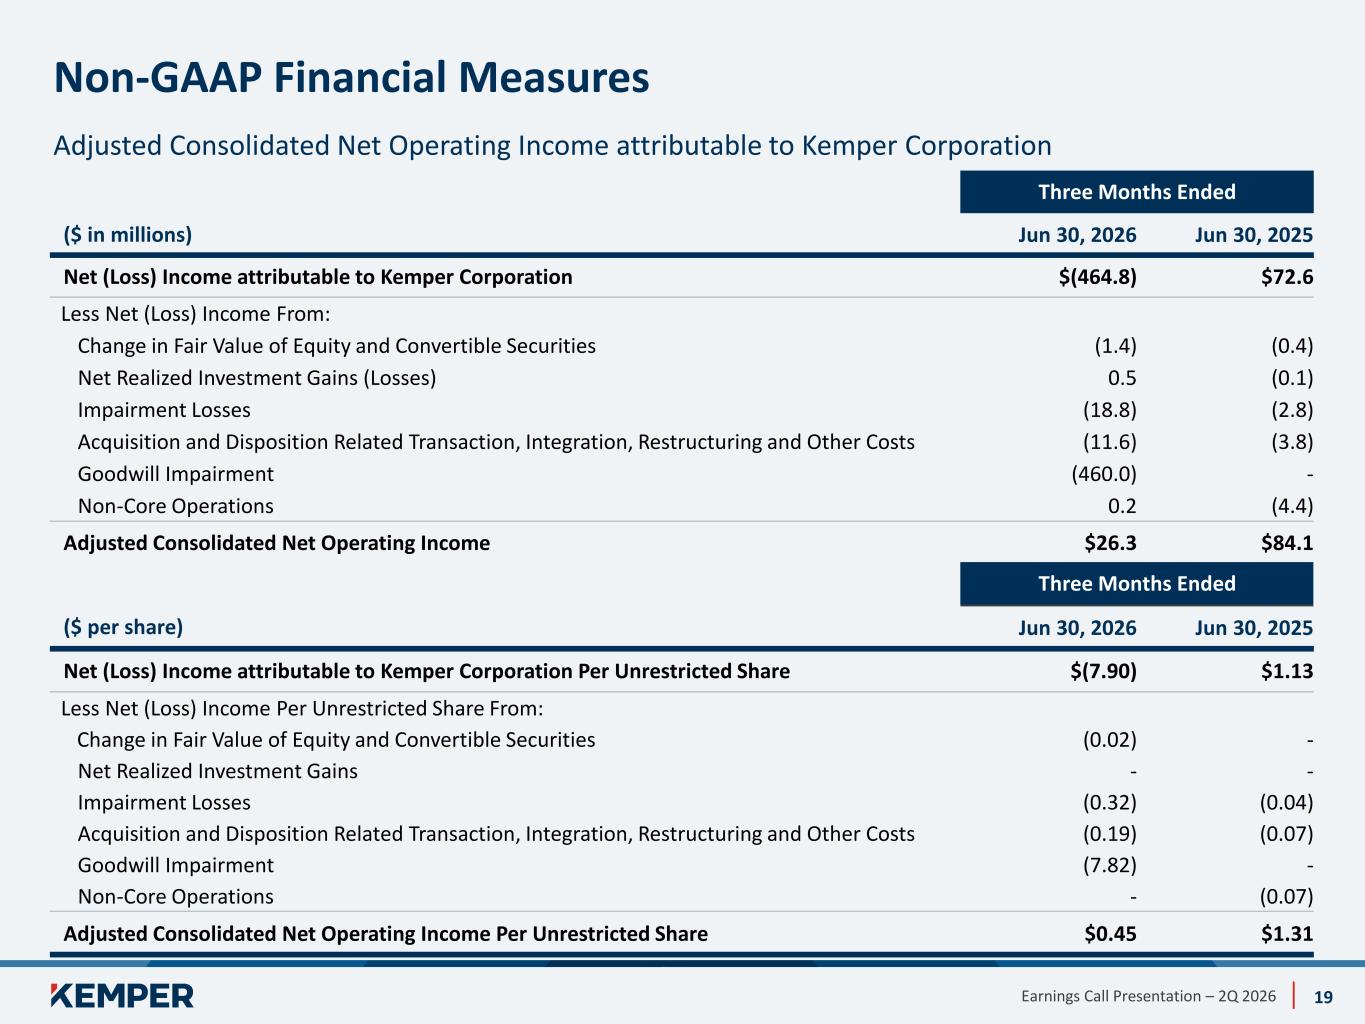Click the '(0.19)' per-share acquisition costs value

click(x=1110, y=834)
